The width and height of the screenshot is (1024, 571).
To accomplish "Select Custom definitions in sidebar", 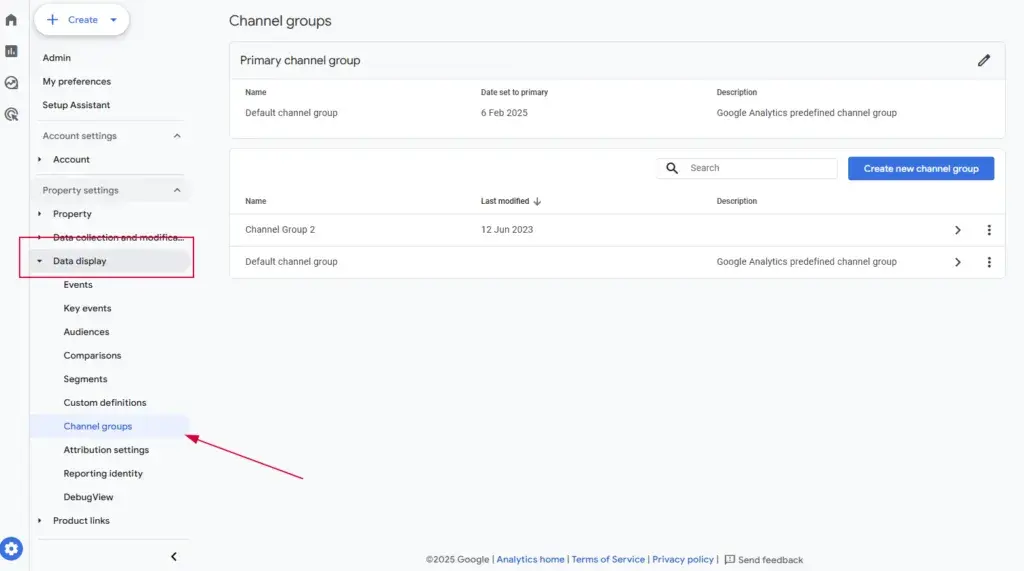I will point(105,403).
